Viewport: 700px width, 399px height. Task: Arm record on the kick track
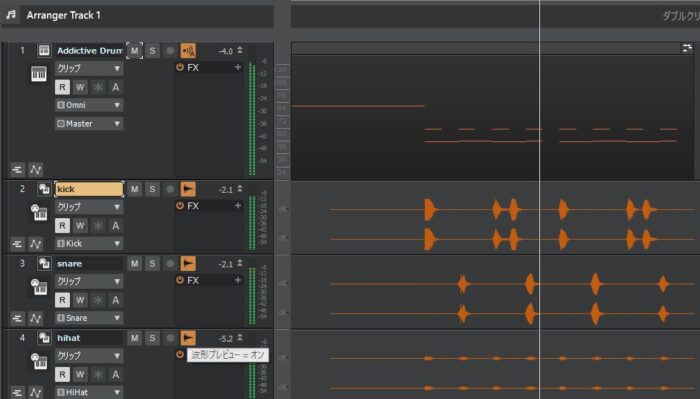pyautogui.click(x=170, y=189)
